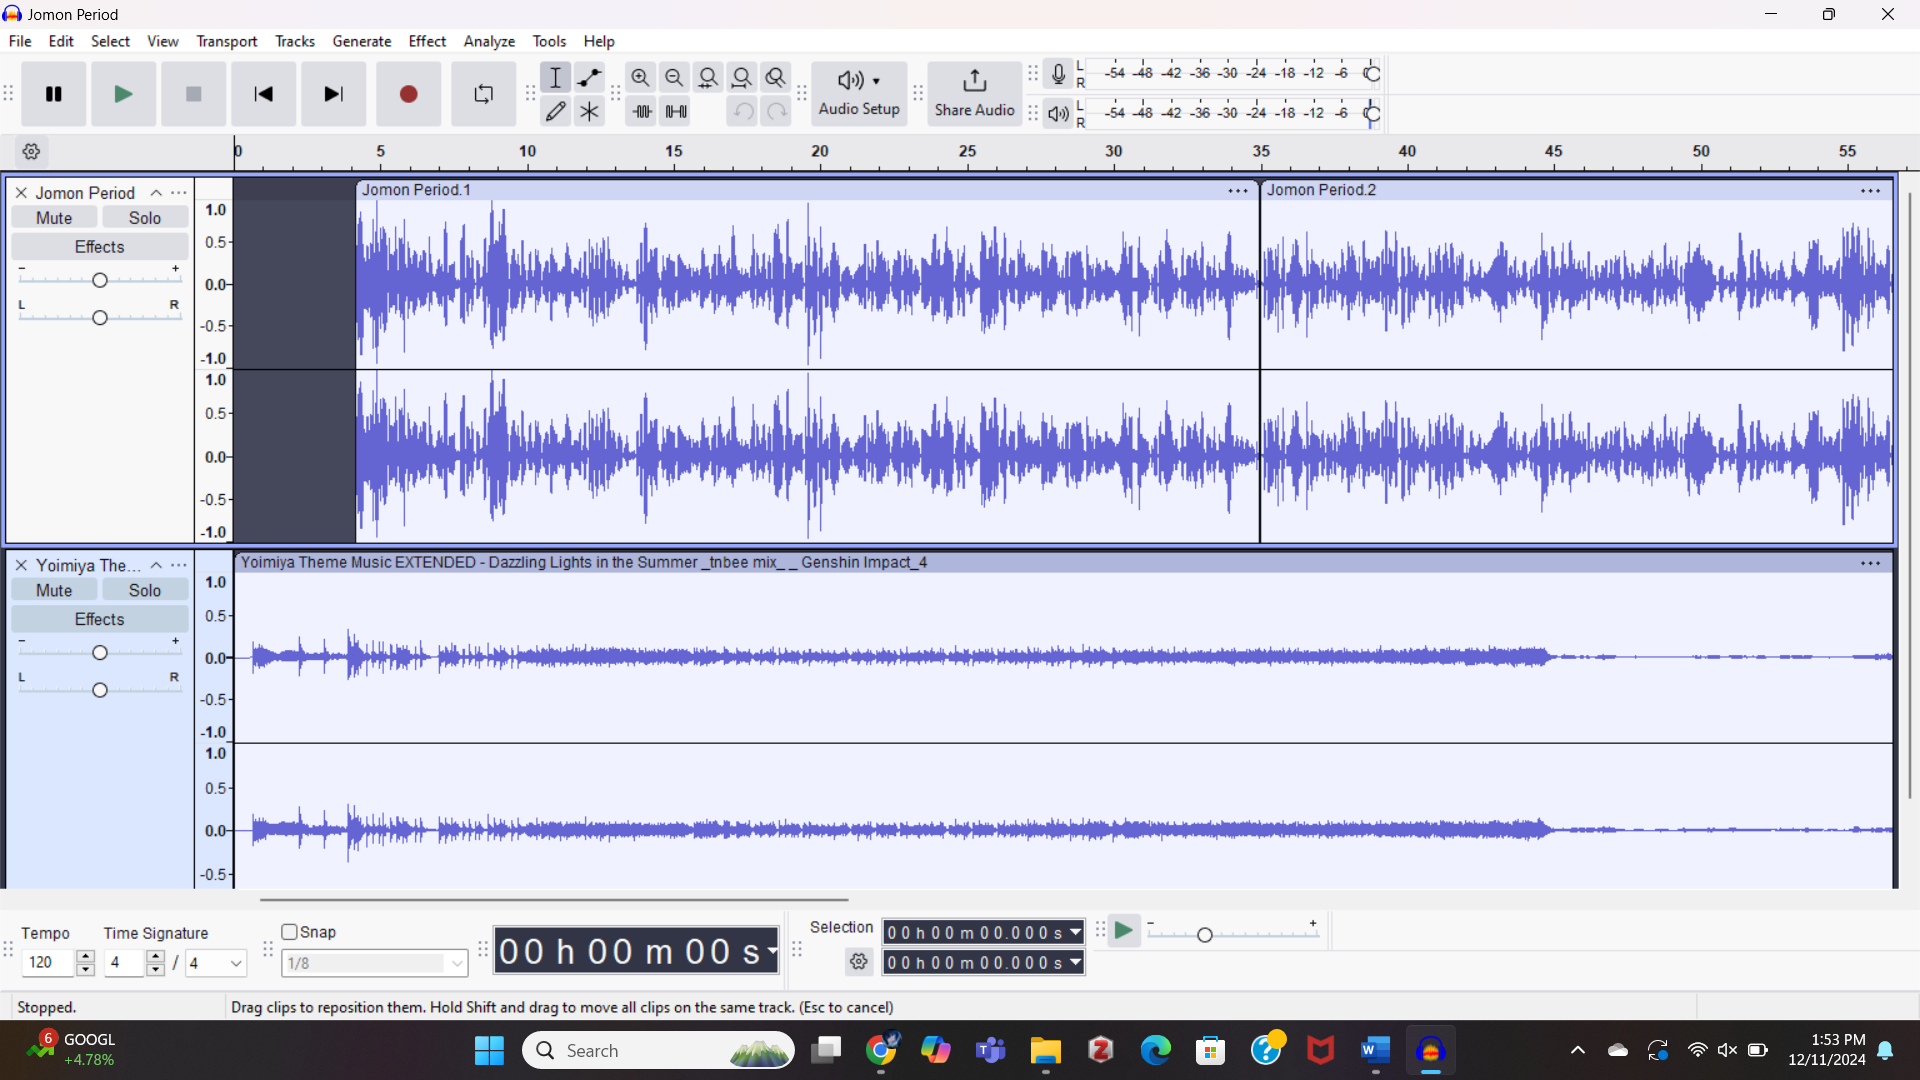Mute the Yoimiya Theme track
1920x1080 pixels.
tap(54, 591)
